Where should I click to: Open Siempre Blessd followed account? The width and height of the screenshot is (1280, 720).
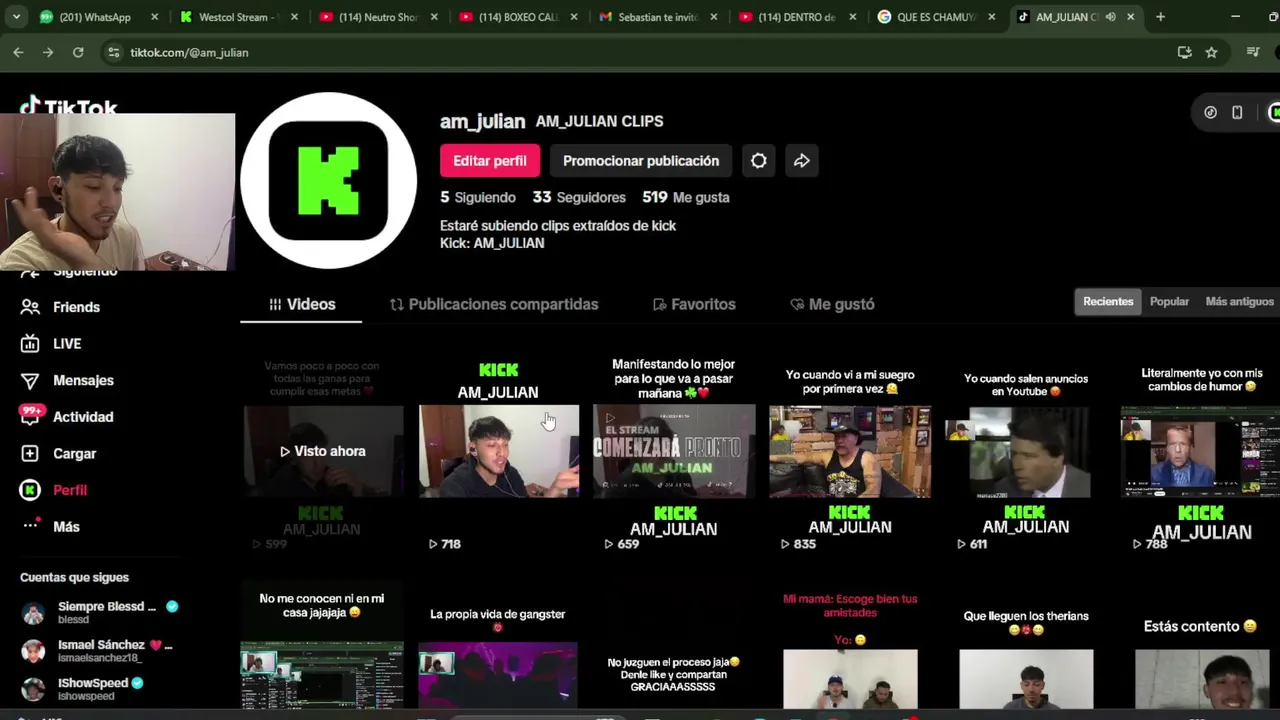click(x=100, y=612)
